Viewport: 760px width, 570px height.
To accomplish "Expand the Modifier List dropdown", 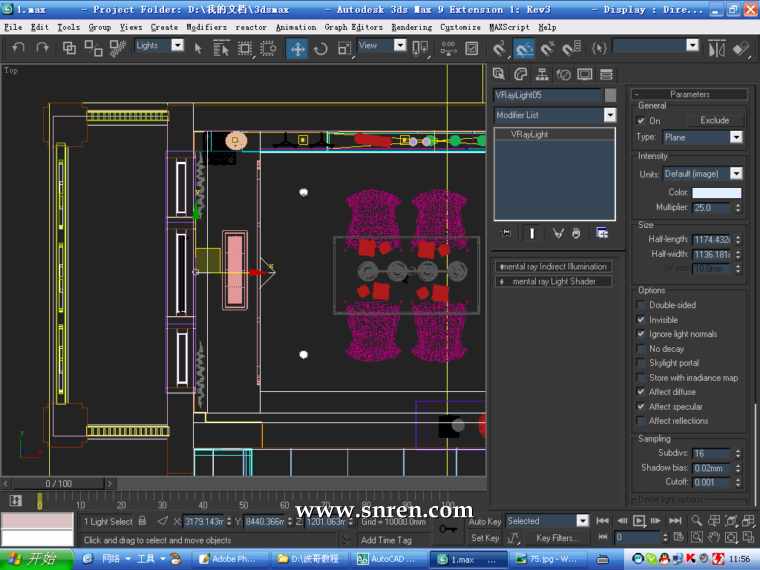I will point(609,115).
